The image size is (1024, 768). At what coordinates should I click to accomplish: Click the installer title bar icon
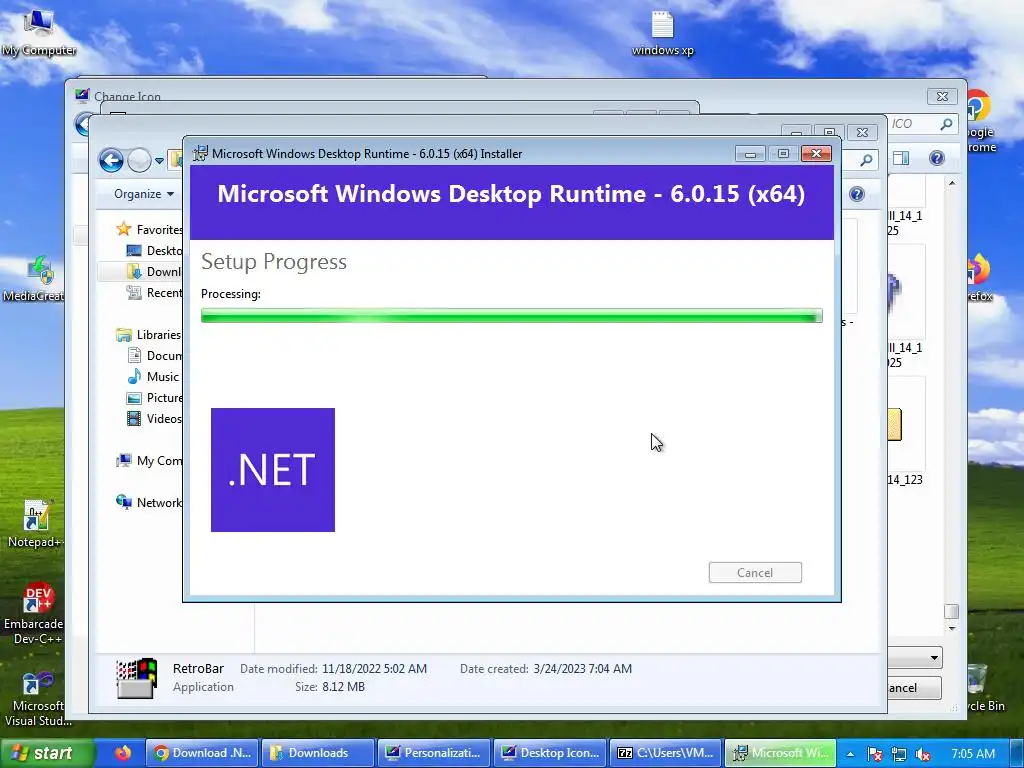coord(200,153)
